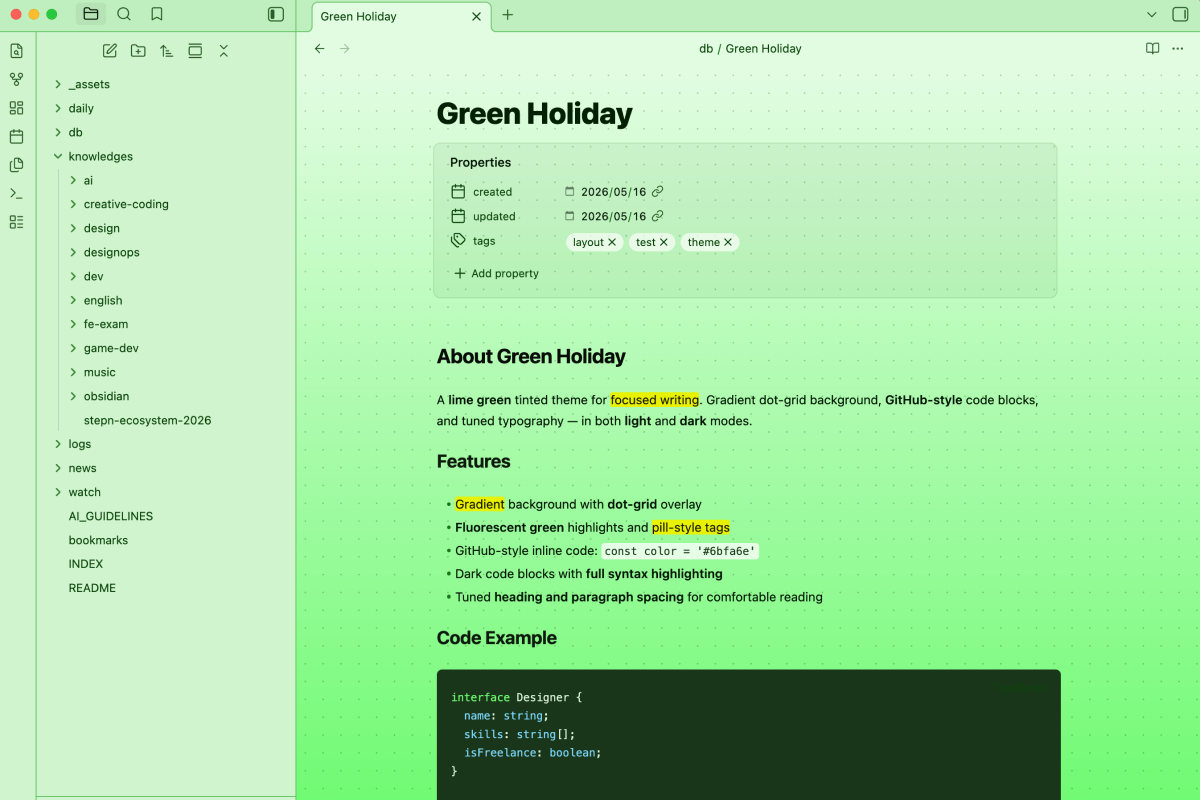The image size is (1200, 800).
Task: Switch to reading view
Action: [x=1152, y=48]
